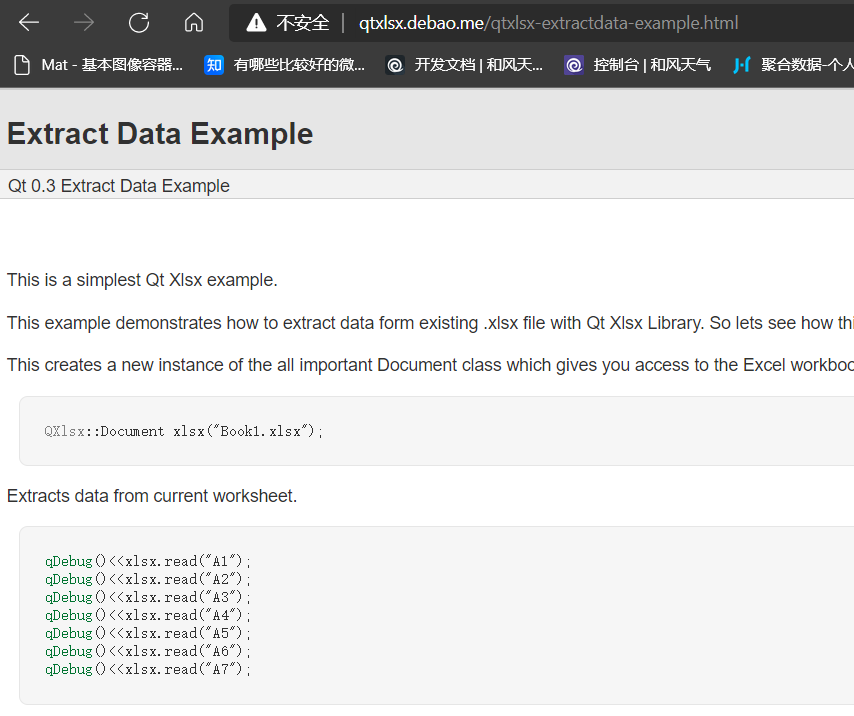The width and height of the screenshot is (854, 716).
Task: Open the "Mat - 基本图像容器" bookmark
Action: click(x=112, y=65)
